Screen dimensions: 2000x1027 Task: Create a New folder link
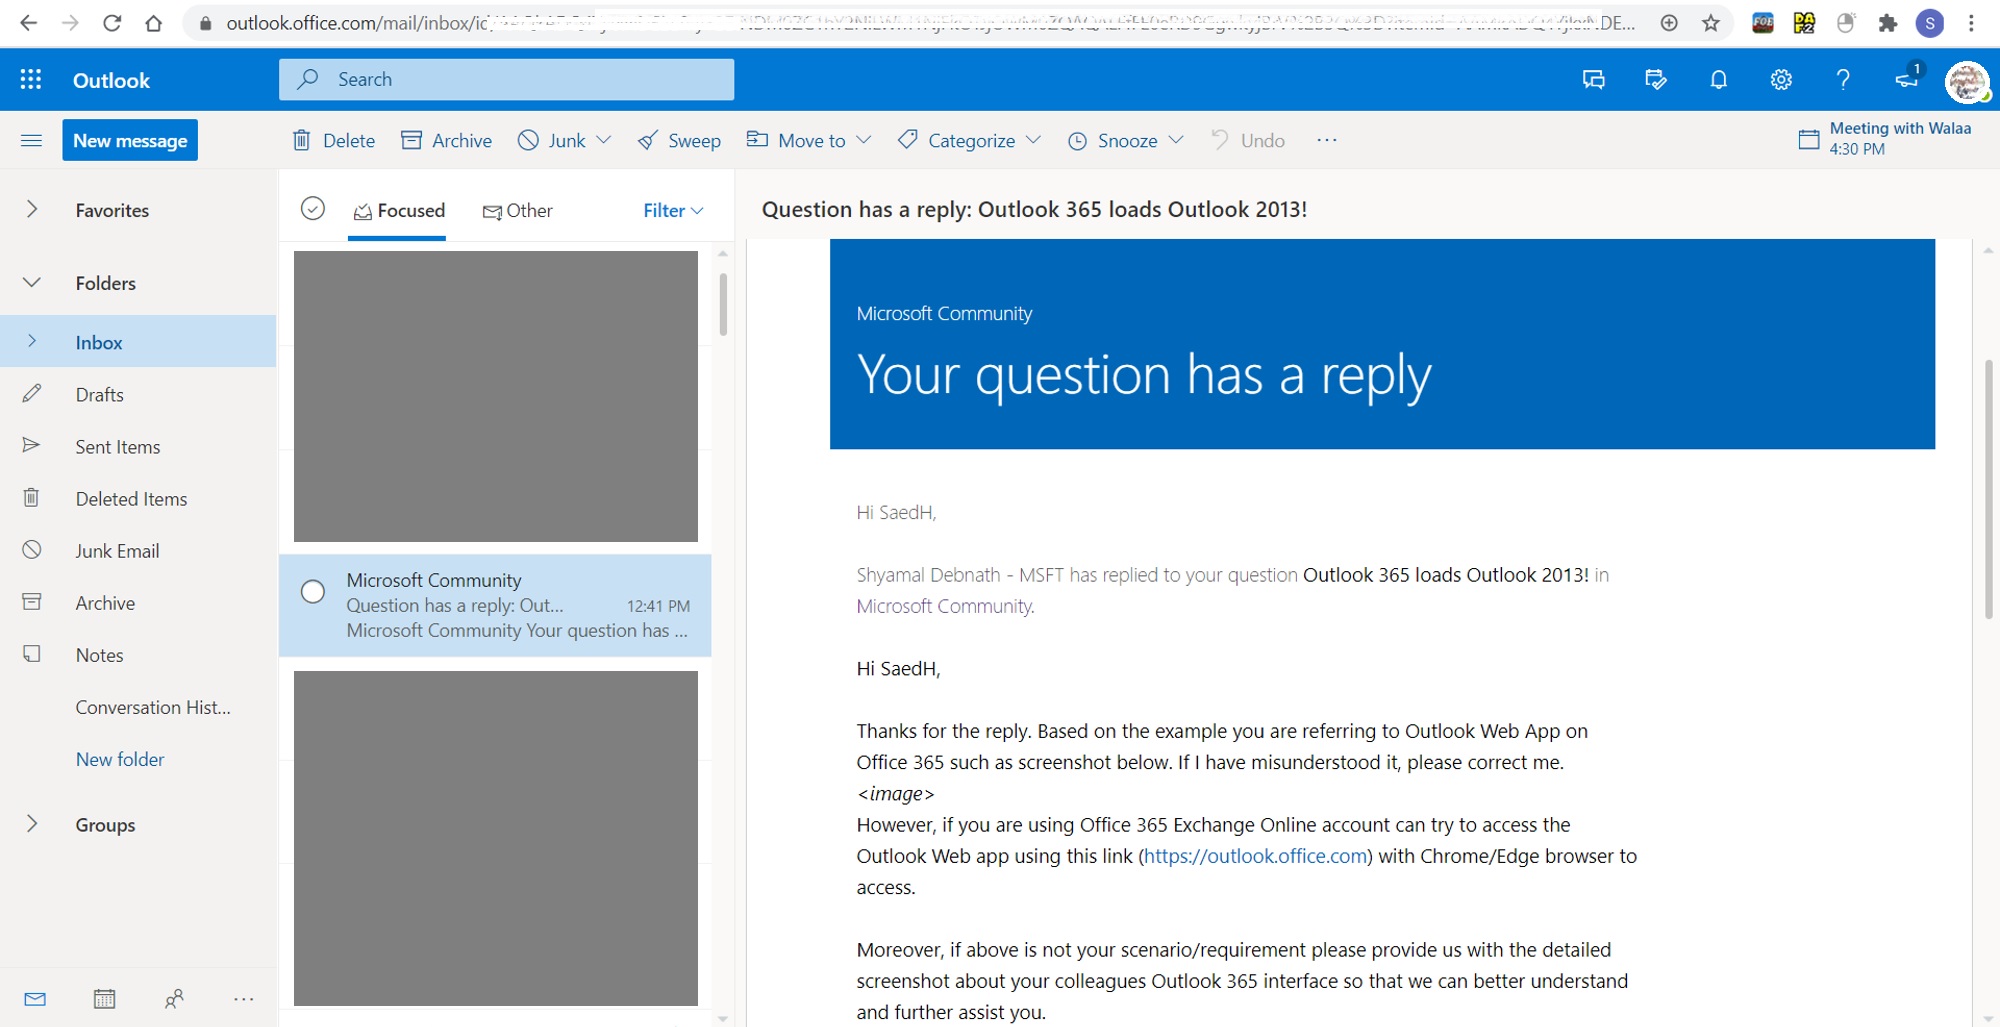tap(120, 759)
